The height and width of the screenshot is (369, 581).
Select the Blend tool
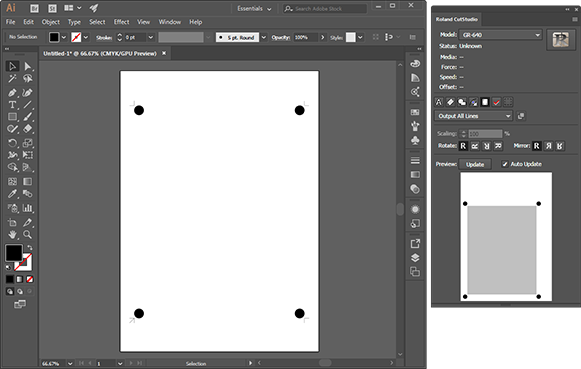27,193
